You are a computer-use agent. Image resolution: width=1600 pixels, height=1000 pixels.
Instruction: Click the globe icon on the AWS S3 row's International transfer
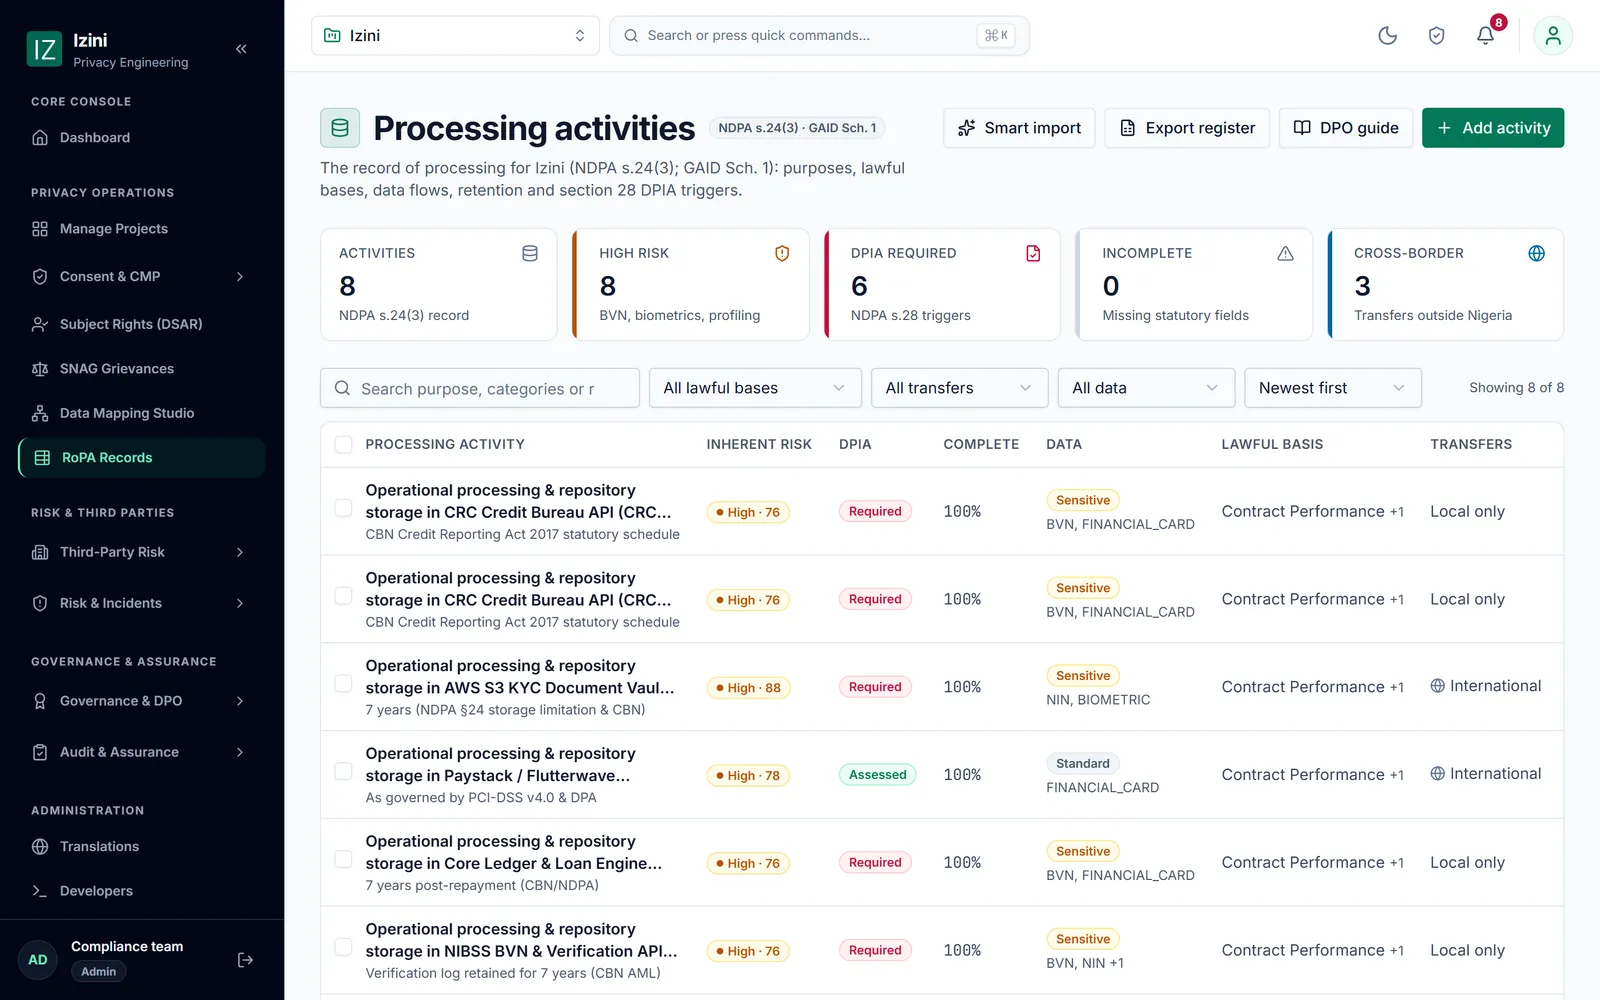pos(1437,686)
